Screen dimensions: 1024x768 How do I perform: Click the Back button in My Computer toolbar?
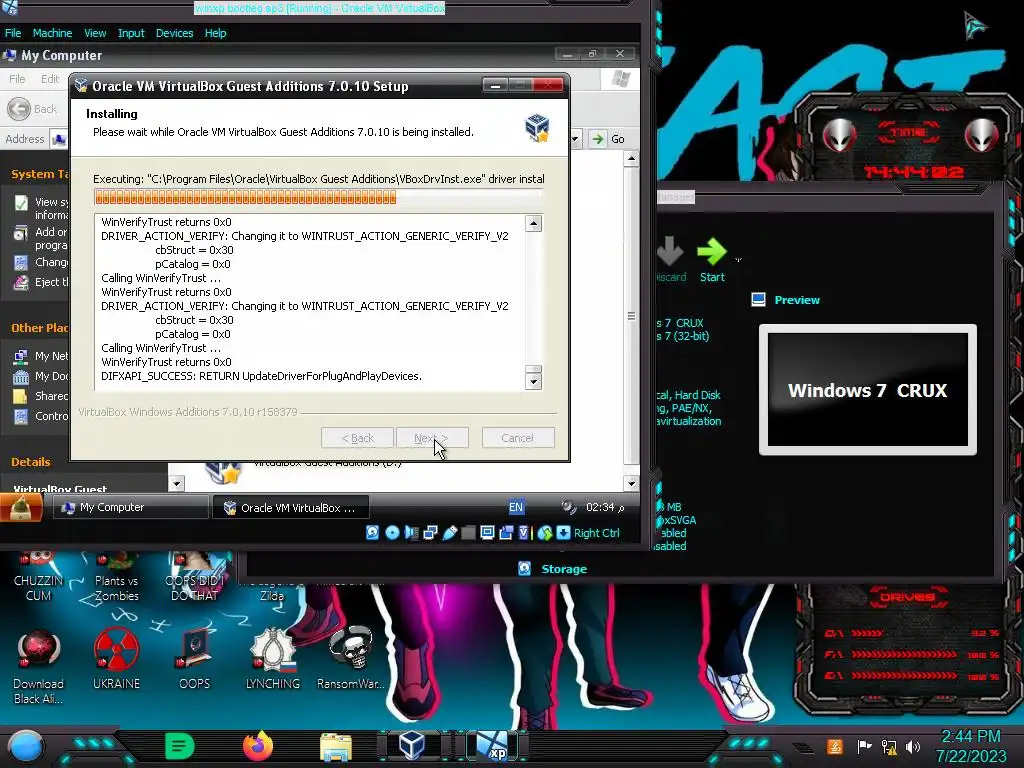click(33, 108)
